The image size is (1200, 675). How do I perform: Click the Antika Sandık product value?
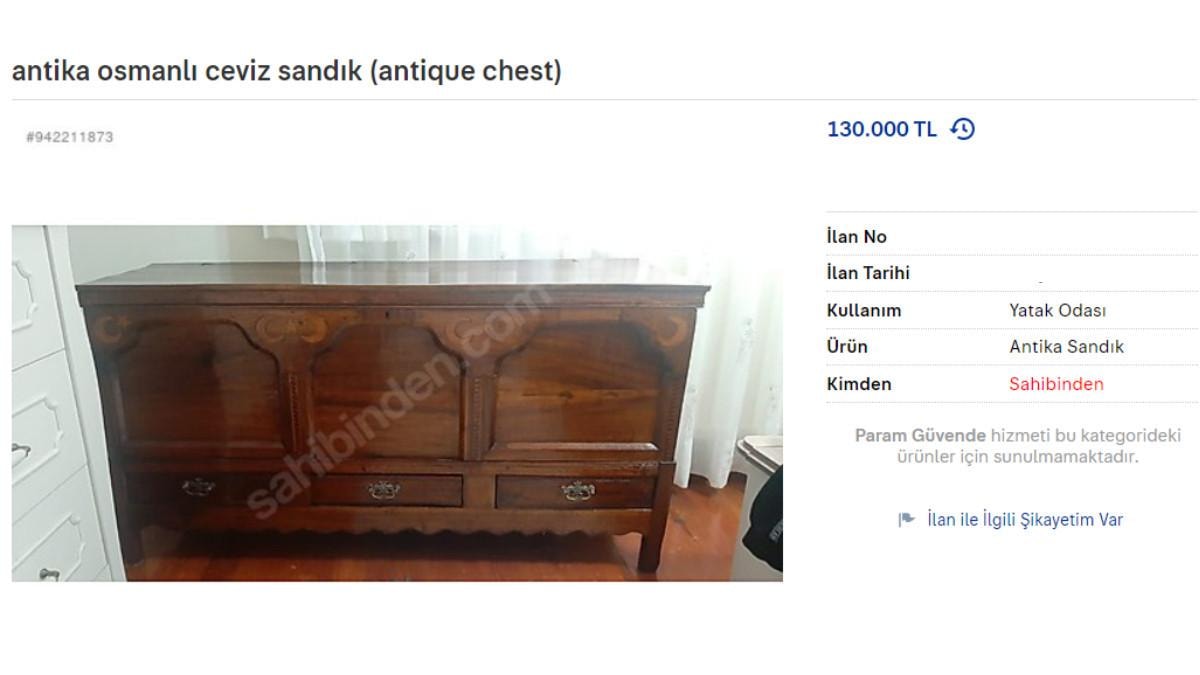point(1066,347)
